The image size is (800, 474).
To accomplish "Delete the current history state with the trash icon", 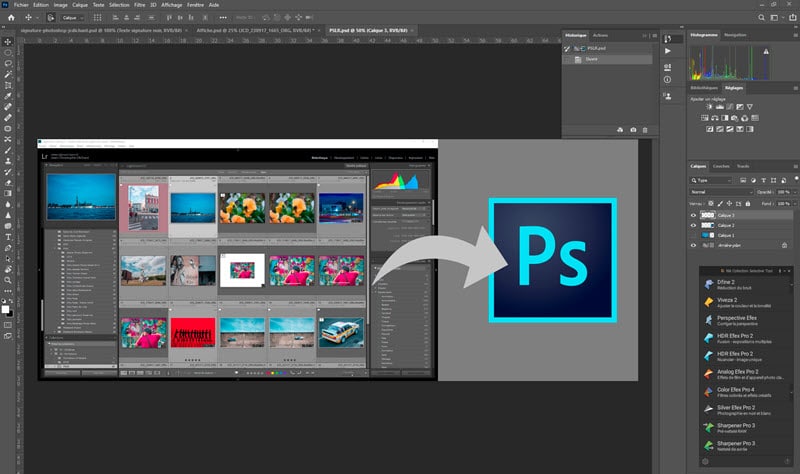I will (x=645, y=130).
